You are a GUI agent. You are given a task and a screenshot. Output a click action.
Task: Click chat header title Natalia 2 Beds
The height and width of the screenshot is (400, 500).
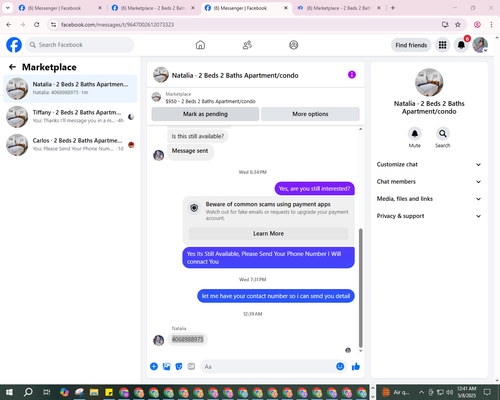pyautogui.click(x=235, y=75)
